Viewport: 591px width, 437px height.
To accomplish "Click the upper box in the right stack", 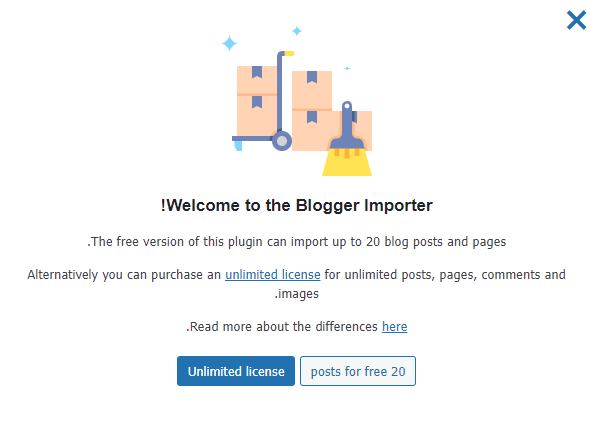I will (312, 90).
